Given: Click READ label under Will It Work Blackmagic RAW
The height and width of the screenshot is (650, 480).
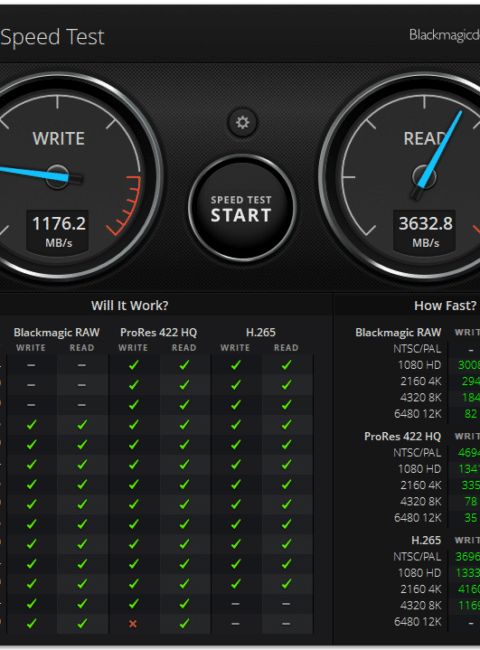Looking at the screenshot, I should (x=82, y=348).
